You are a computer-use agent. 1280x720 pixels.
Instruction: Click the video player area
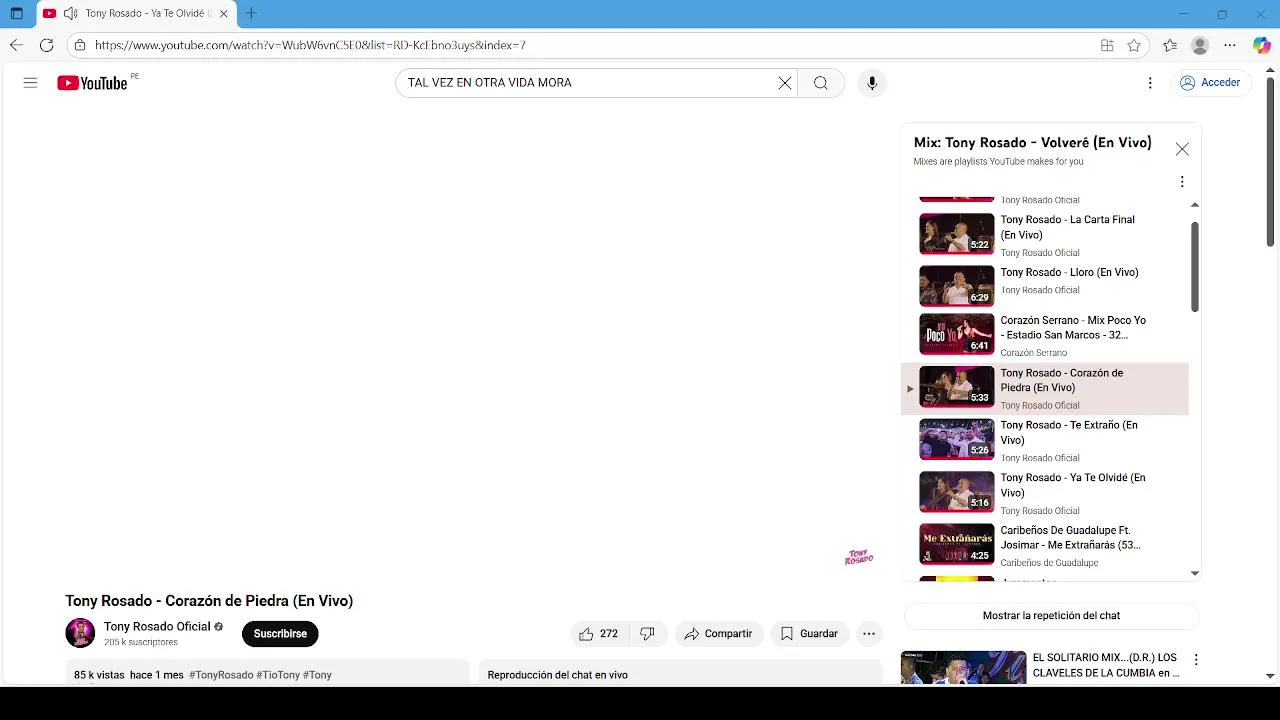473,350
